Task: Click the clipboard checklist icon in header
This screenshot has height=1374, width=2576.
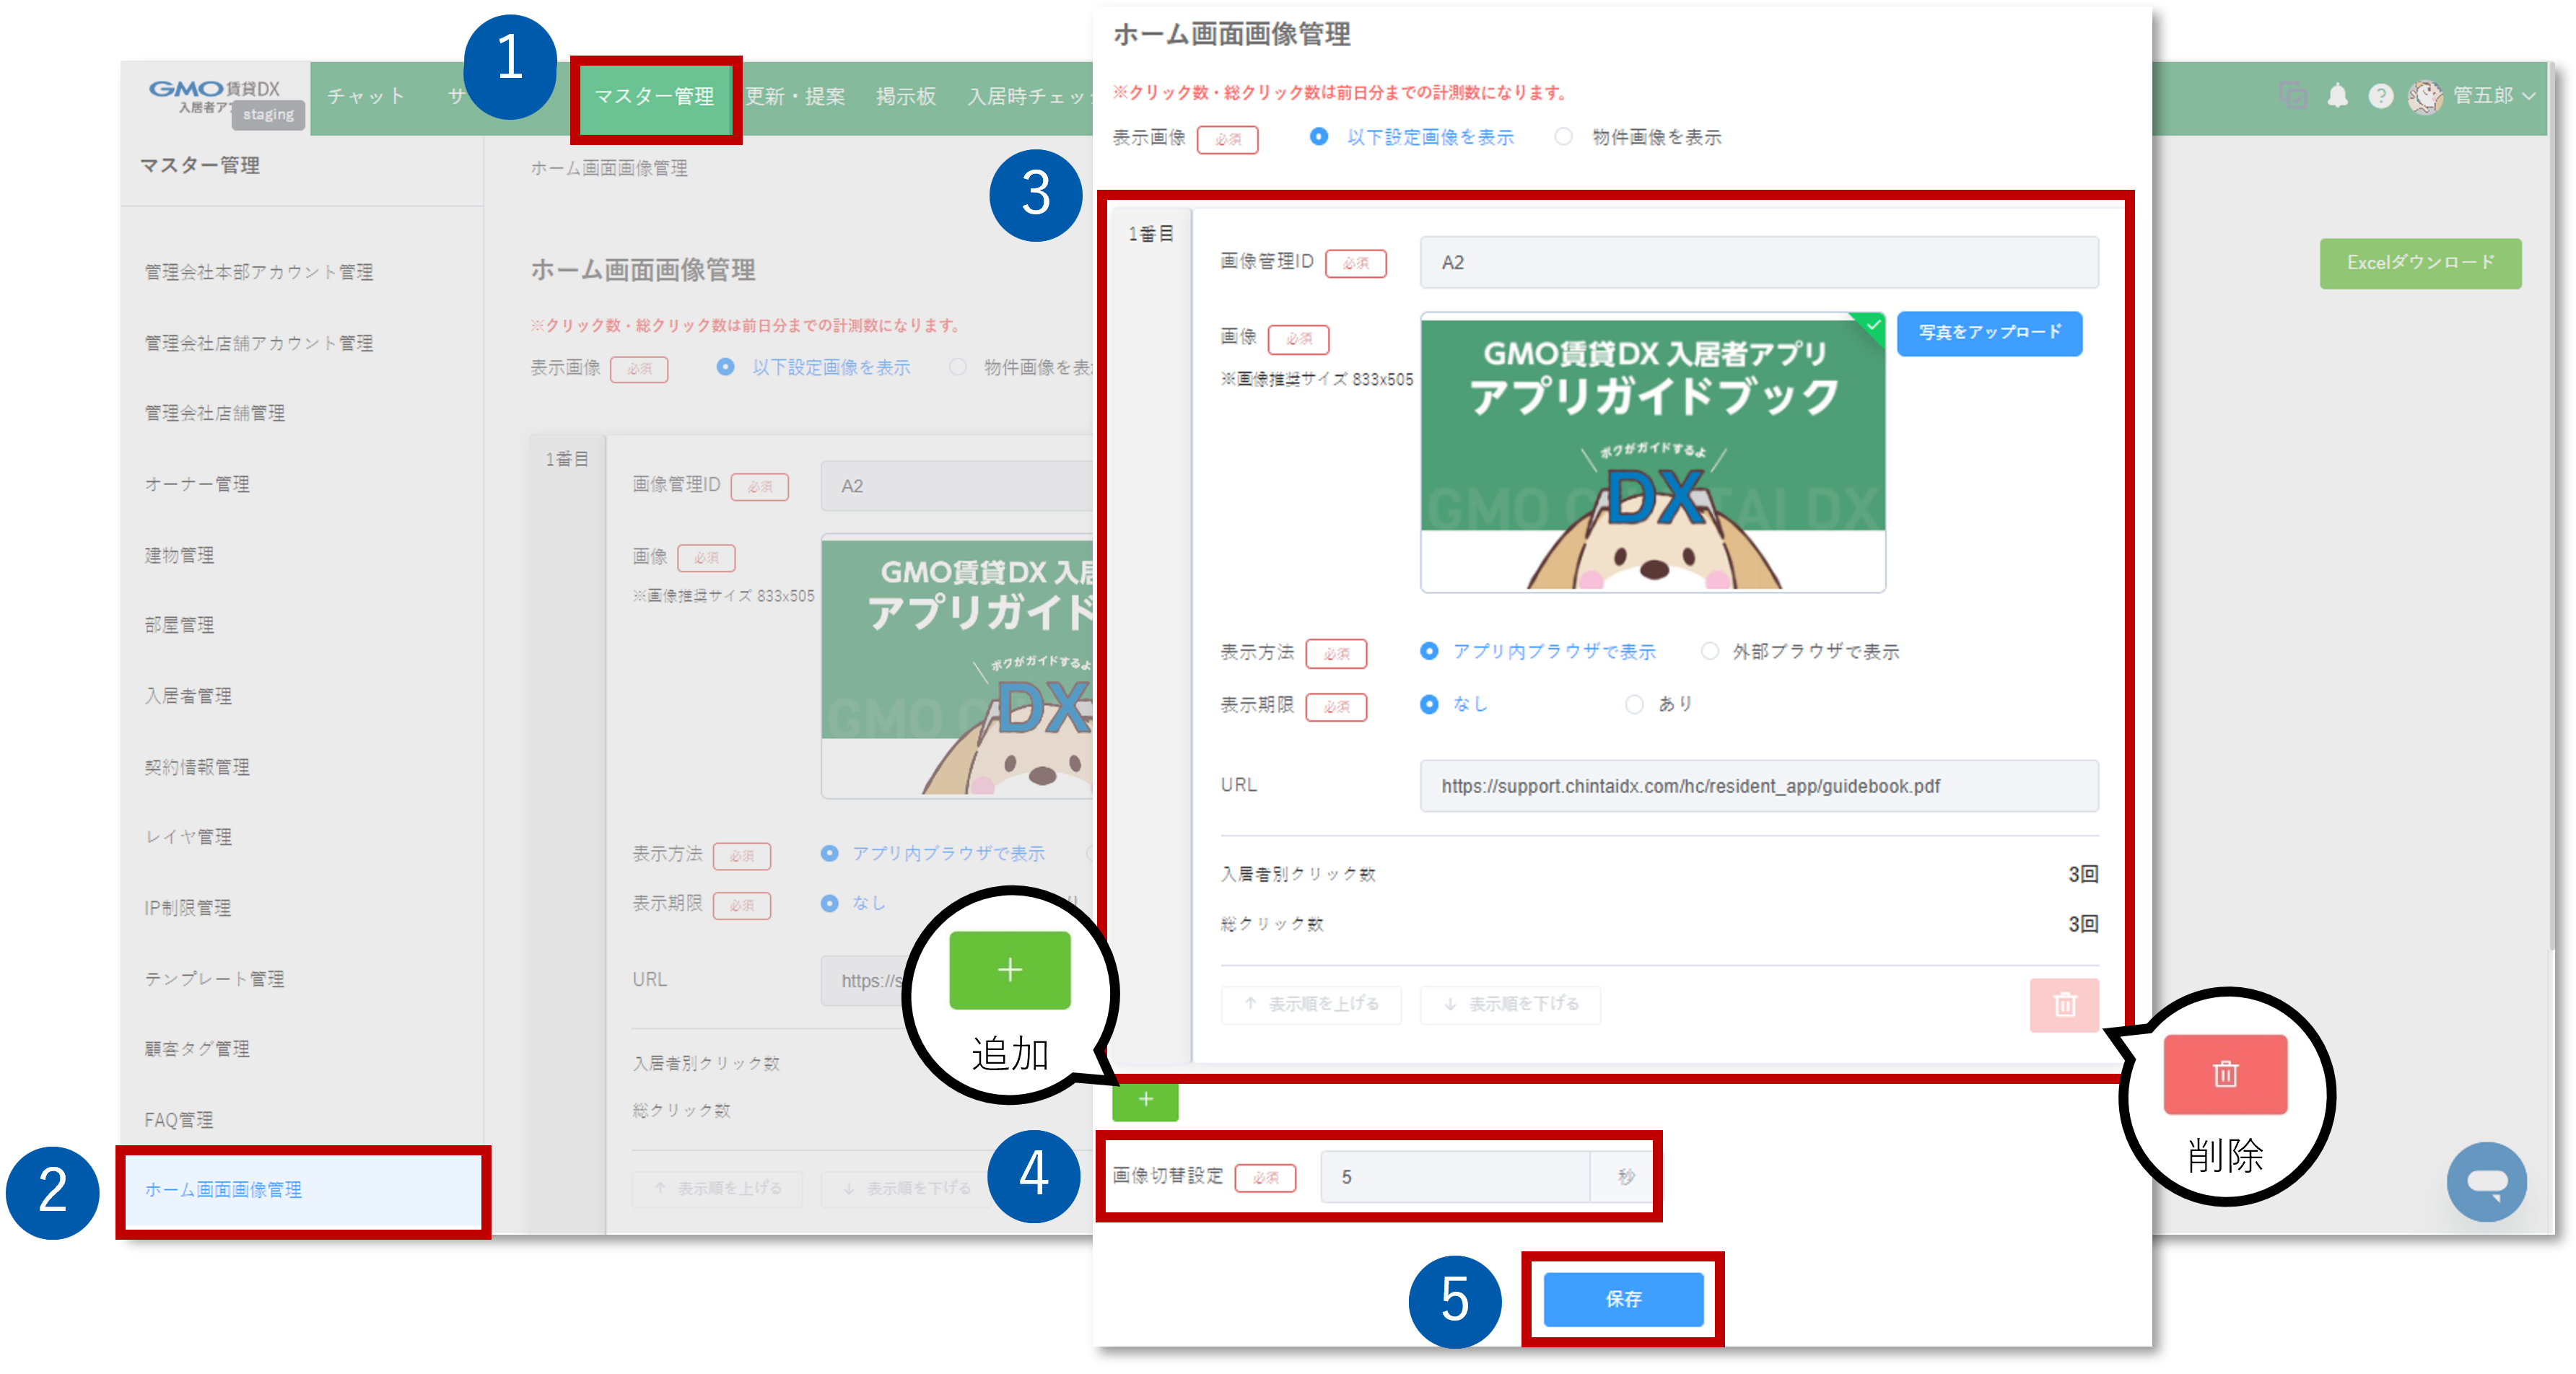Action: [x=2294, y=95]
